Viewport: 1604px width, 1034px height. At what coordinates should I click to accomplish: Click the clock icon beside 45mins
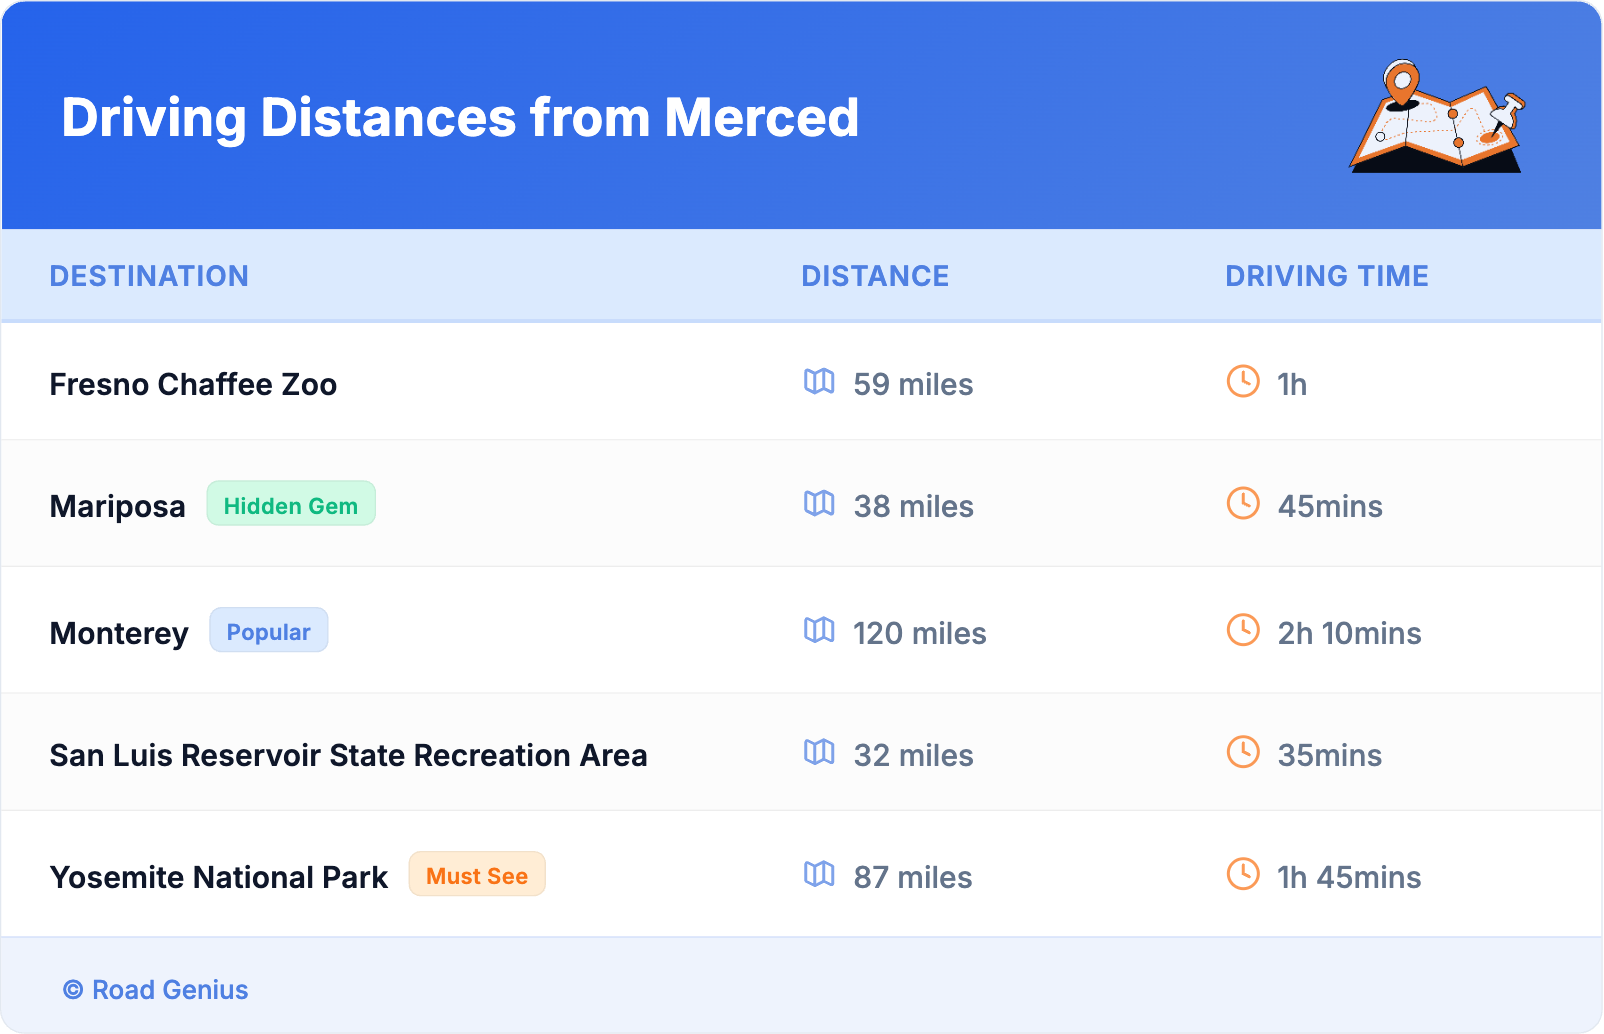pos(1243,503)
